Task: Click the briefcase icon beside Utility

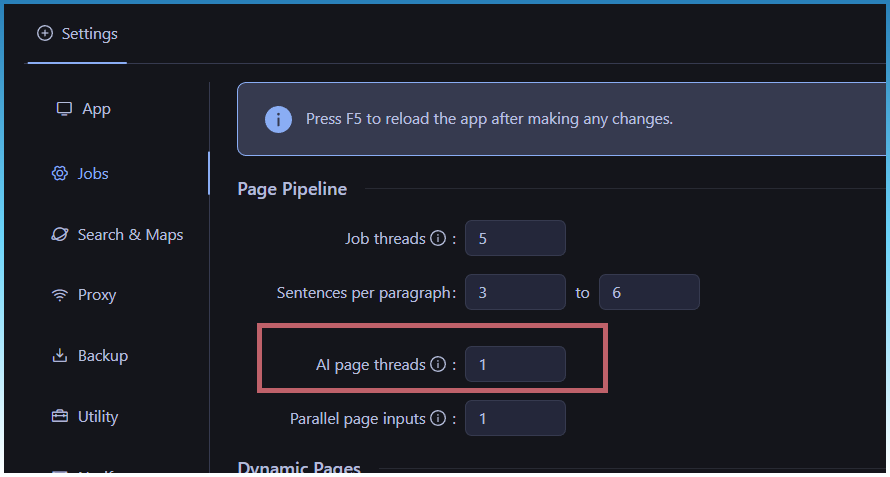Action: 60,417
